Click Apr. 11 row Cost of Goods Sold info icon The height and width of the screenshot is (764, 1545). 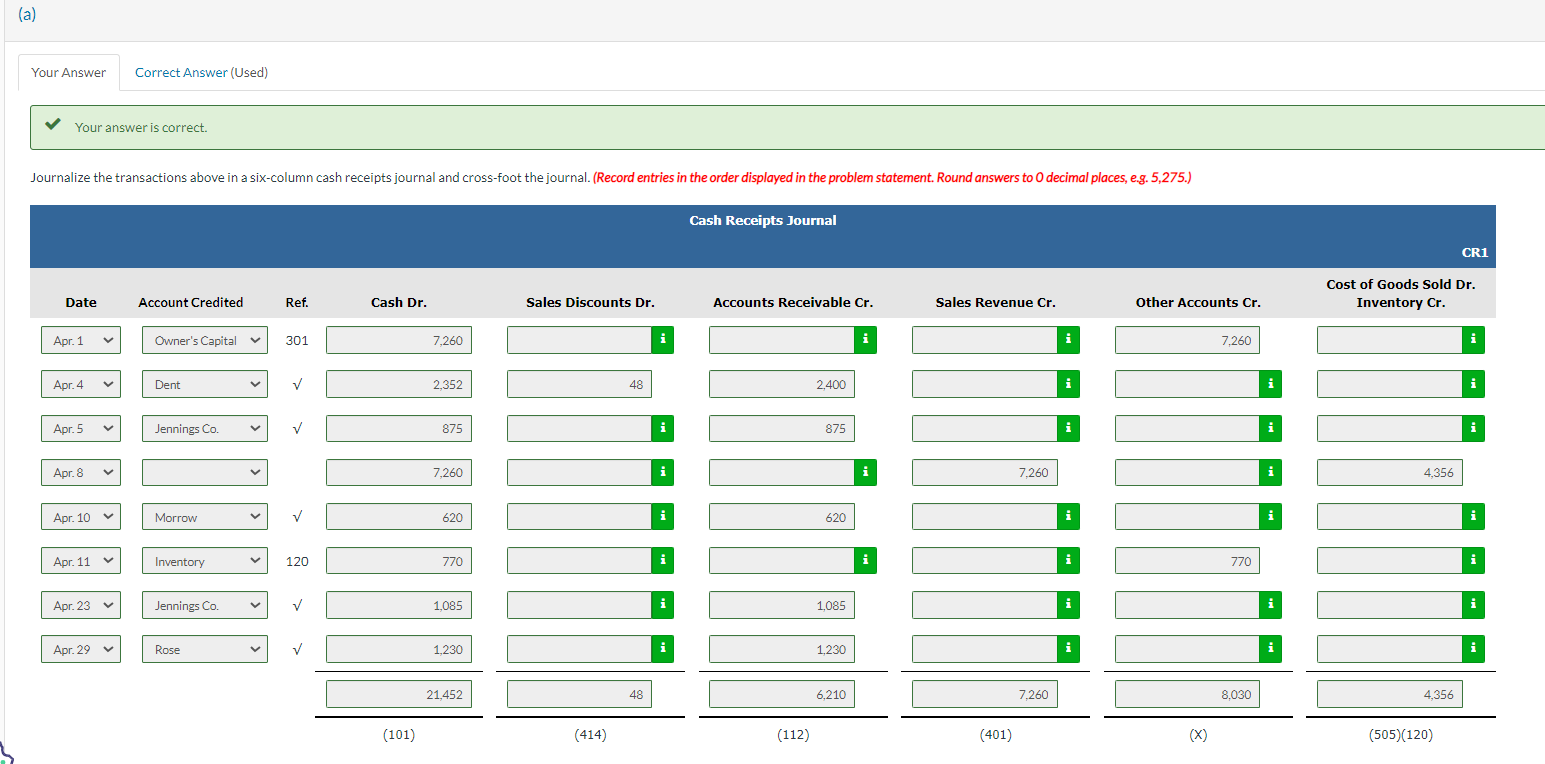pyautogui.click(x=1473, y=561)
